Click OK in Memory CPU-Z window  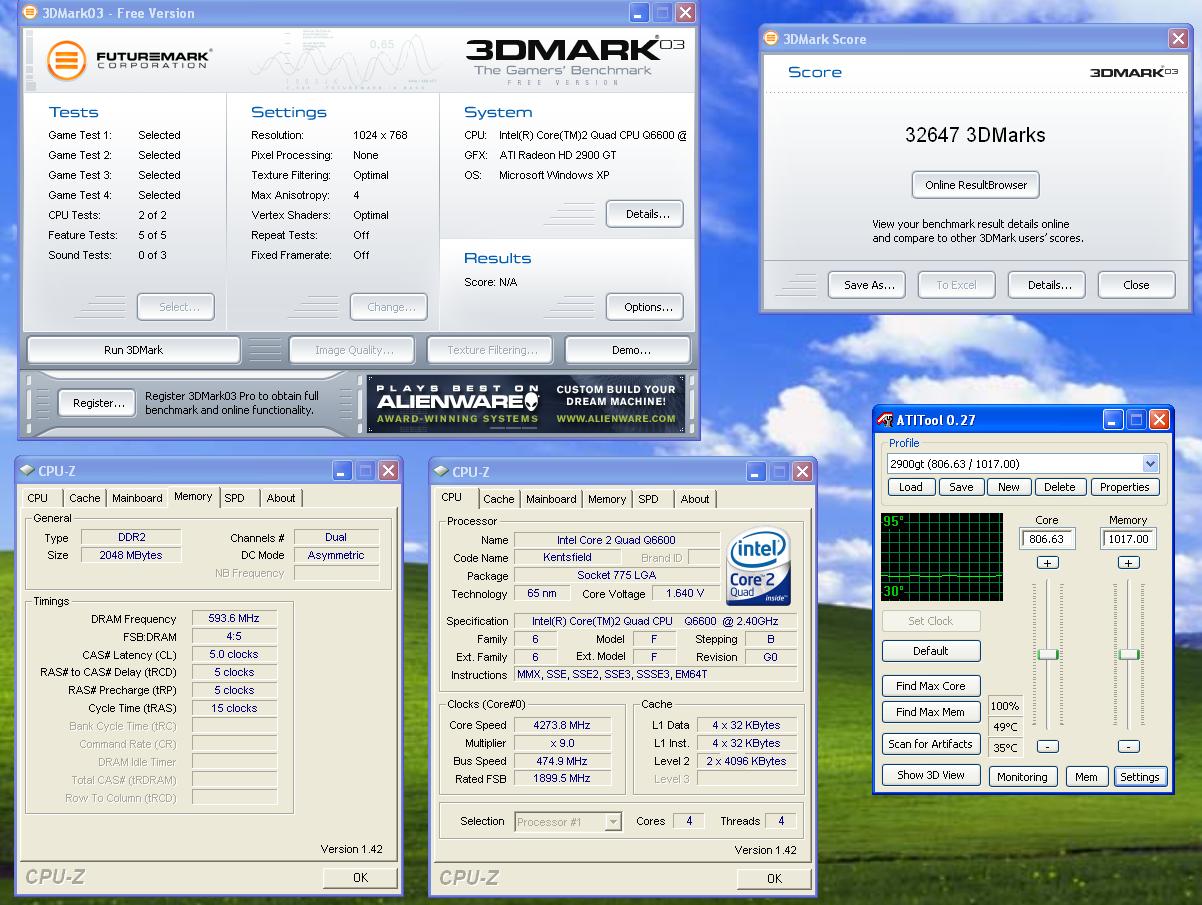pos(360,877)
